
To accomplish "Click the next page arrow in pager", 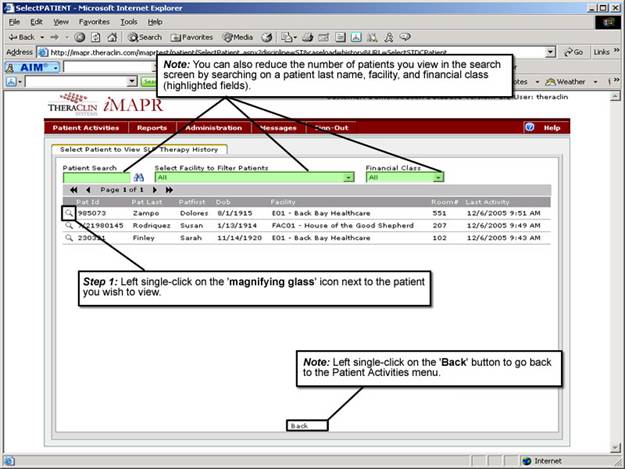I will [x=155, y=189].
